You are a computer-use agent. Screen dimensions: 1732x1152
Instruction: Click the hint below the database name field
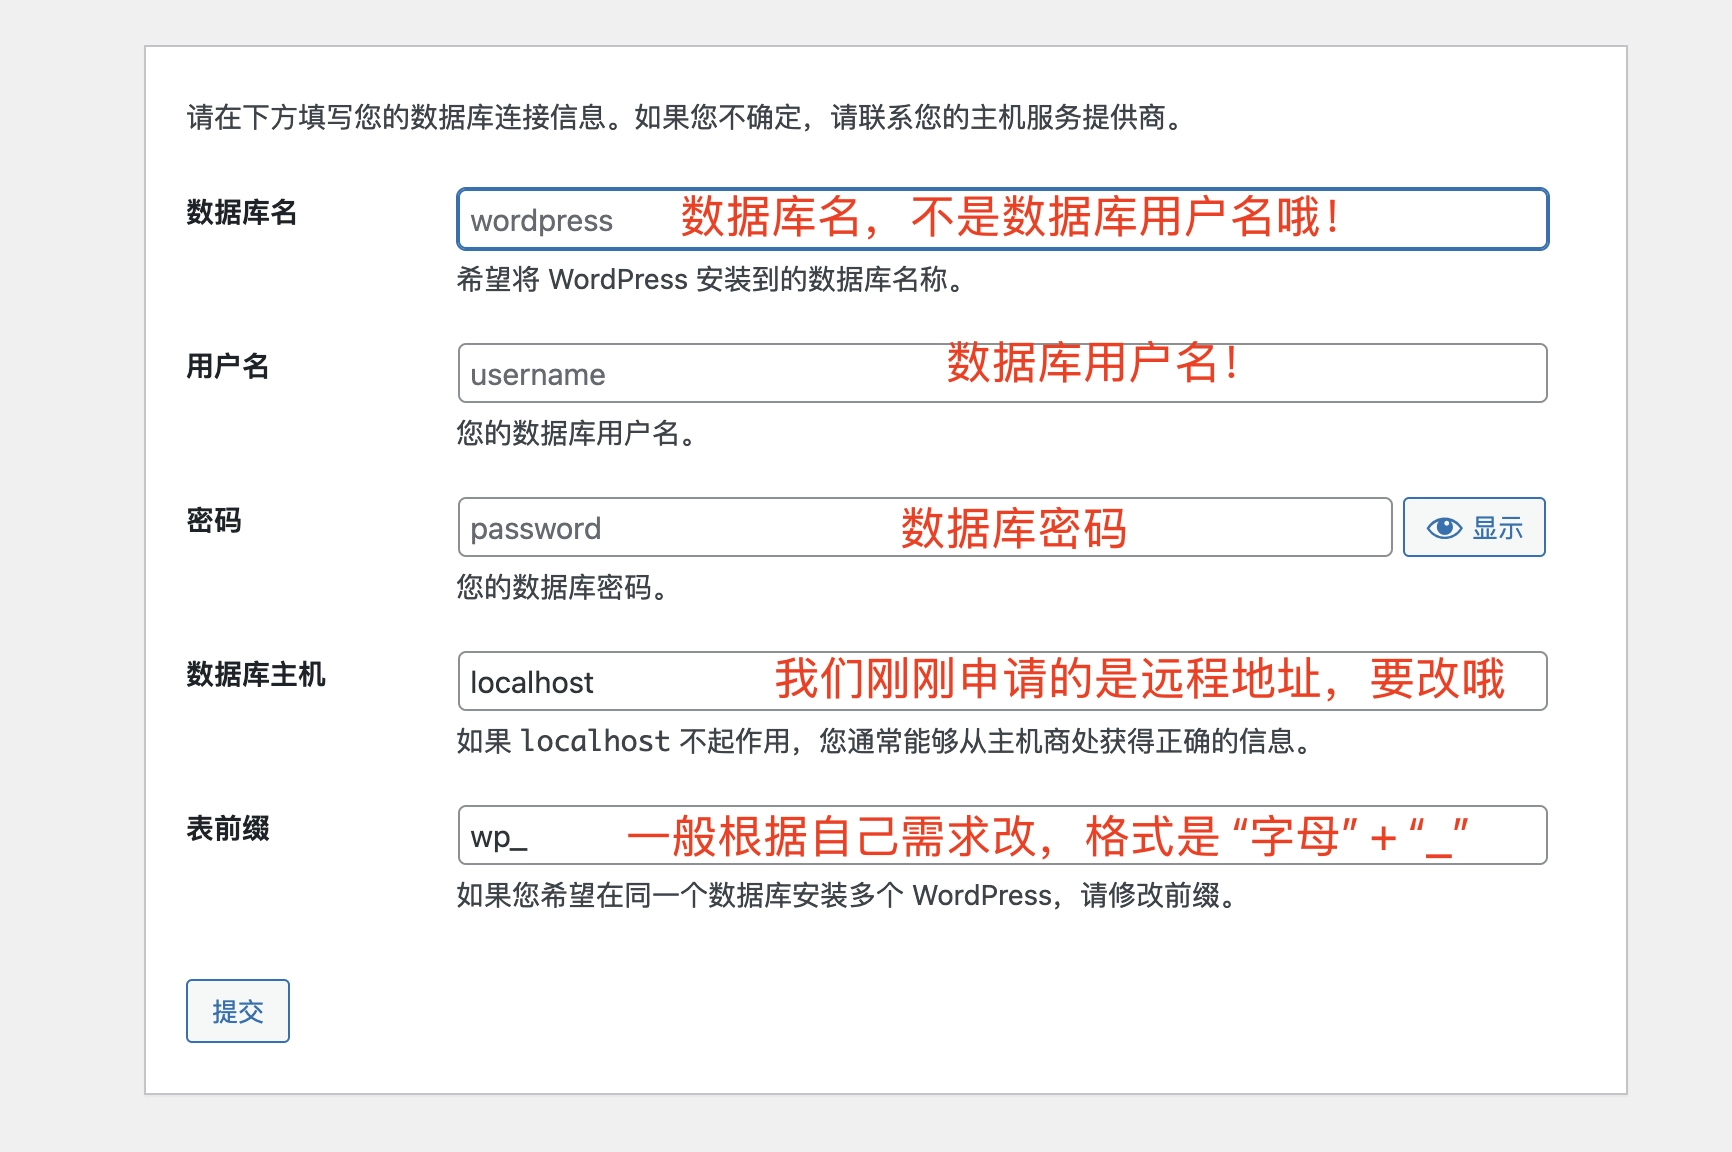pyautogui.click(x=711, y=280)
